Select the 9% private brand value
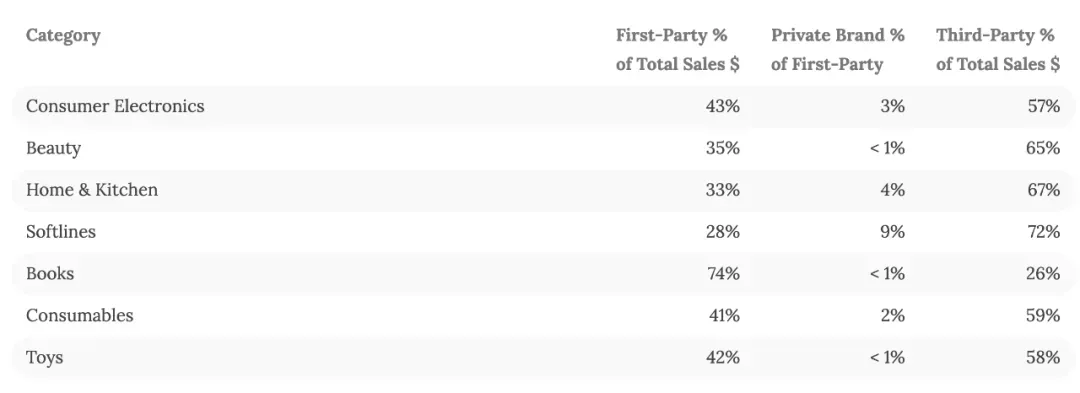The image size is (1080, 393). (893, 232)
